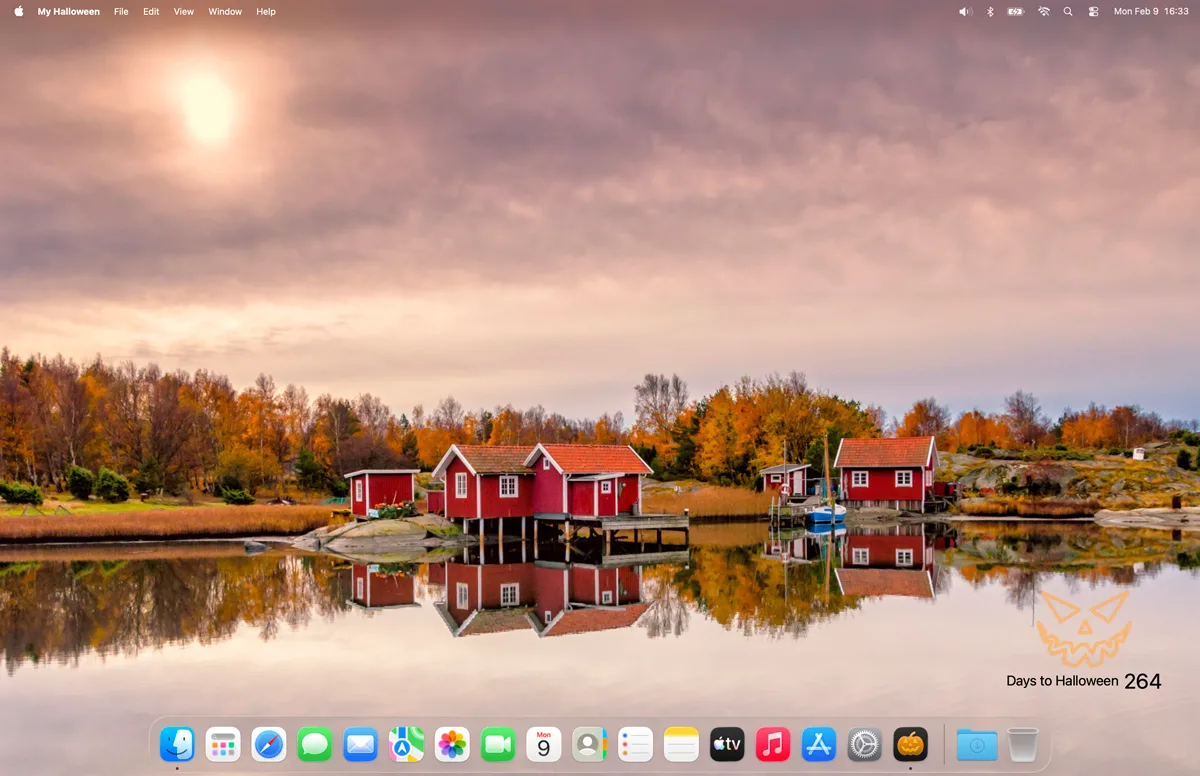Open Control Center from the menu bar
The image size is (1200, 776).
coord(1093,12)
